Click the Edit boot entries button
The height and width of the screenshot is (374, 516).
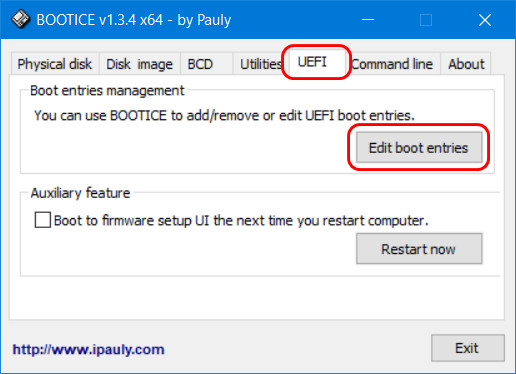click(419, 148)
